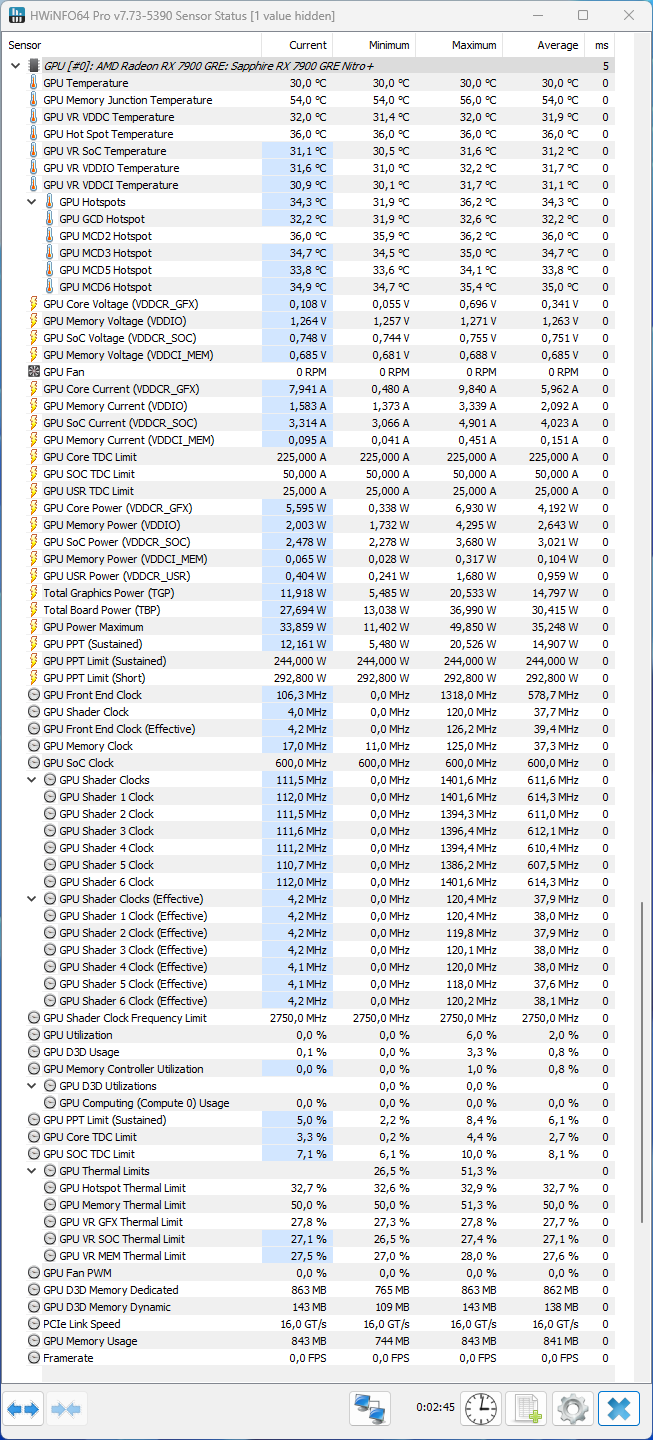
Task: Select the GPU Memory Thermal Limit row
Action: [308, 1205]
